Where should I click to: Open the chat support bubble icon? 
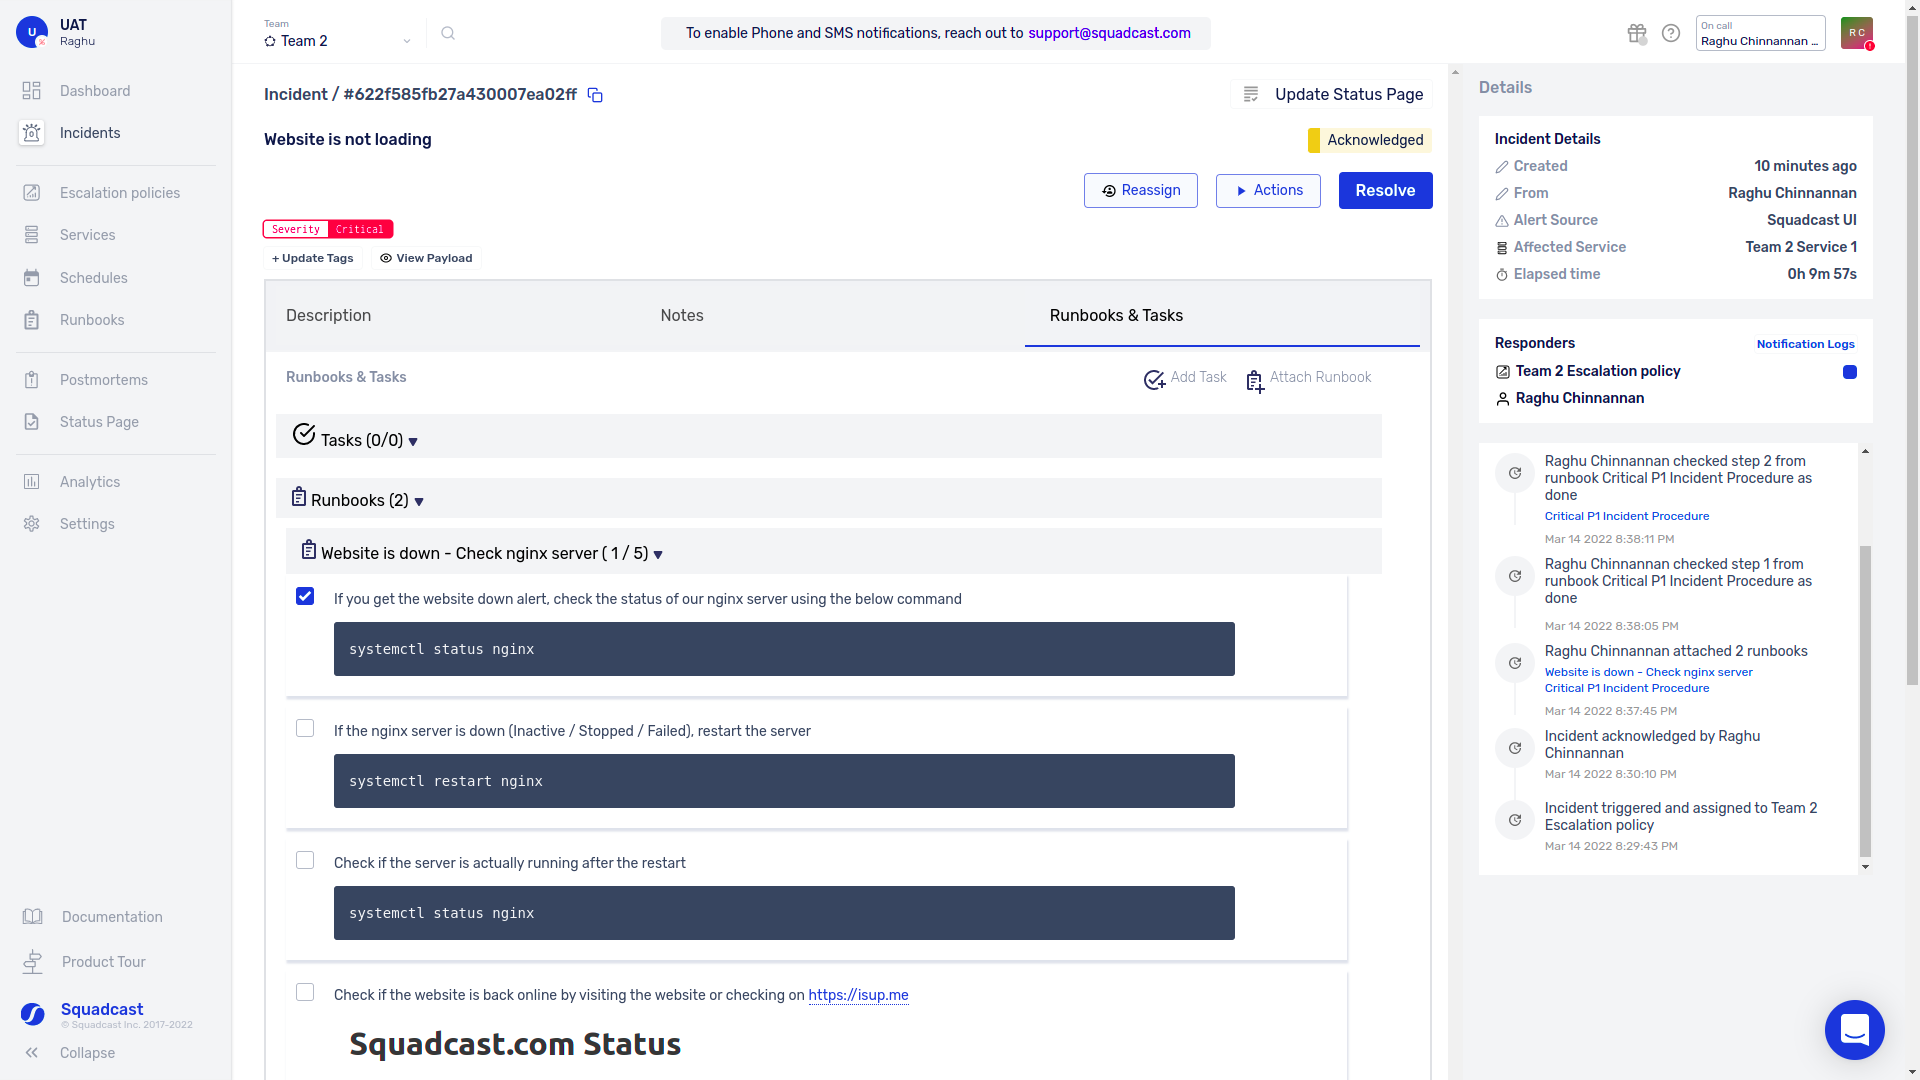coord(1854,1029)
